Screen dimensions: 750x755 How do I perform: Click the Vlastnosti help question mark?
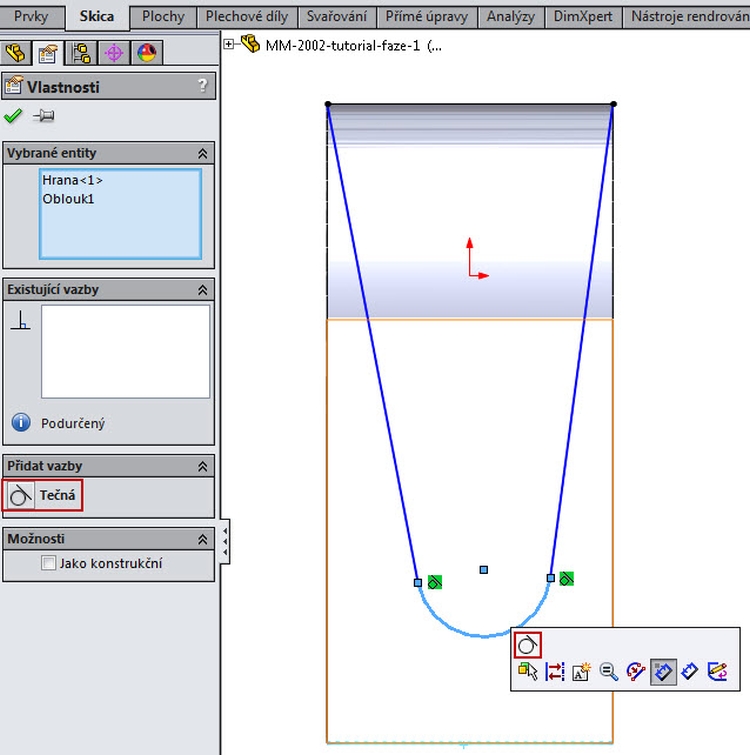pos(203,86)
